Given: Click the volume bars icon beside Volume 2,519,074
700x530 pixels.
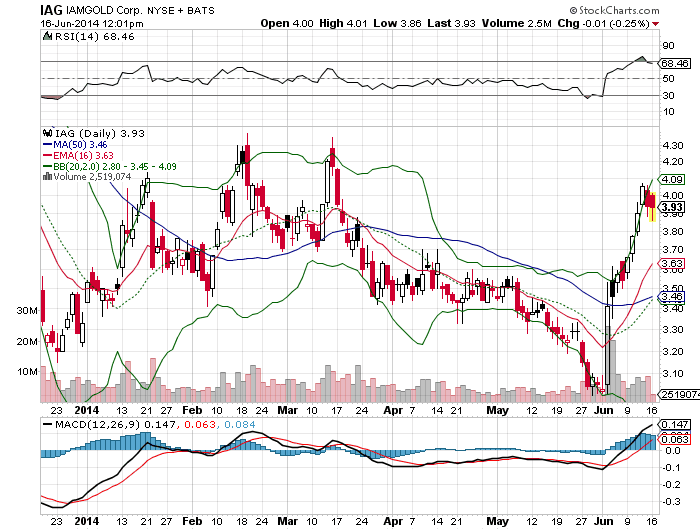Looking at the screenshot, I should pyautogui.click(x=47, y=176).
